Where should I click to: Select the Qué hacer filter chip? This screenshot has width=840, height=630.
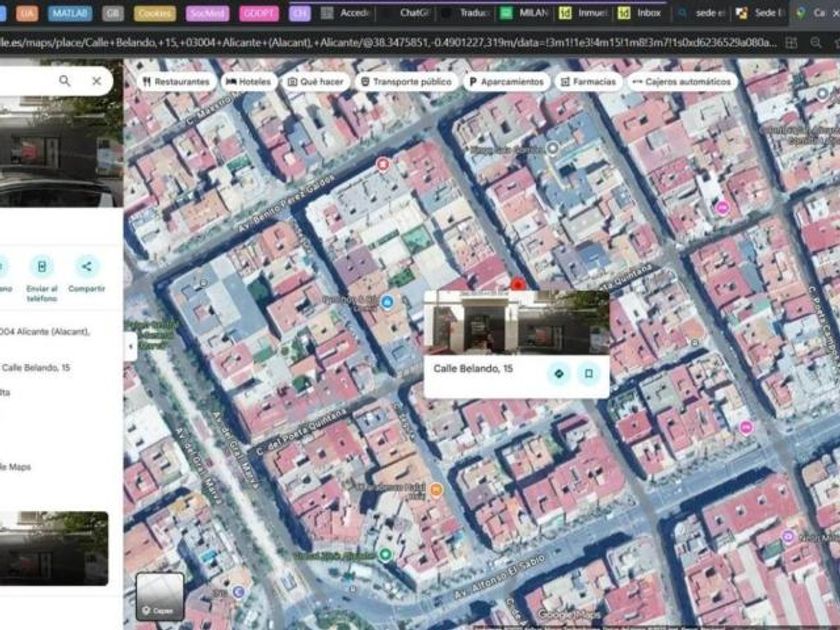point(315,81)
